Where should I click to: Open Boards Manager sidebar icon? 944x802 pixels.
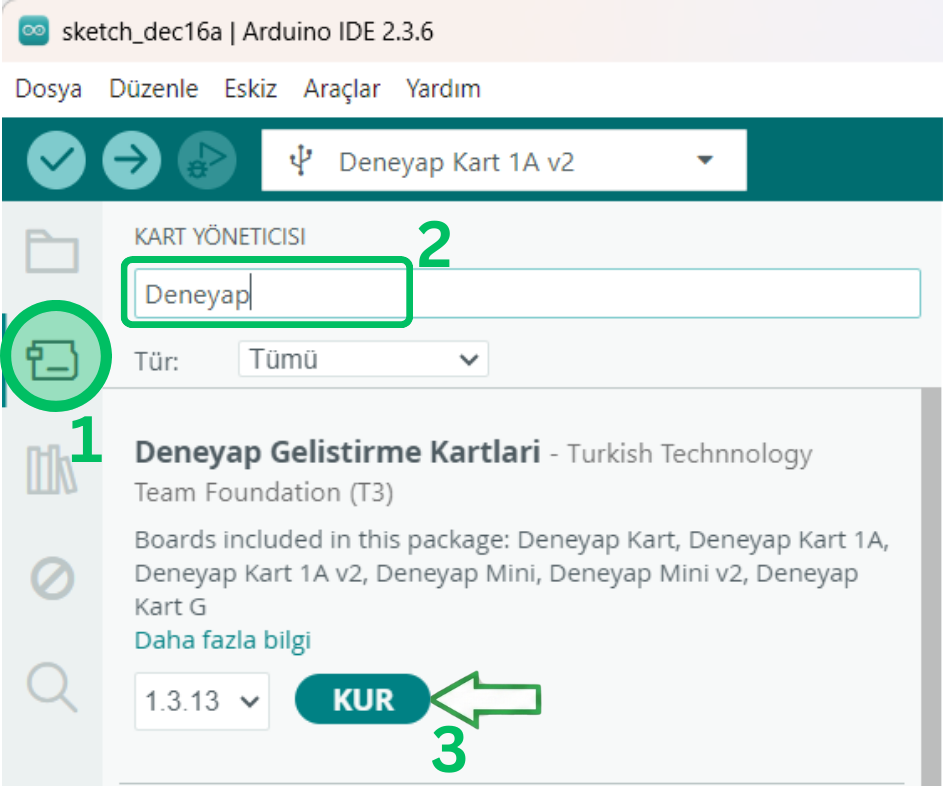[x=52, y=360]
